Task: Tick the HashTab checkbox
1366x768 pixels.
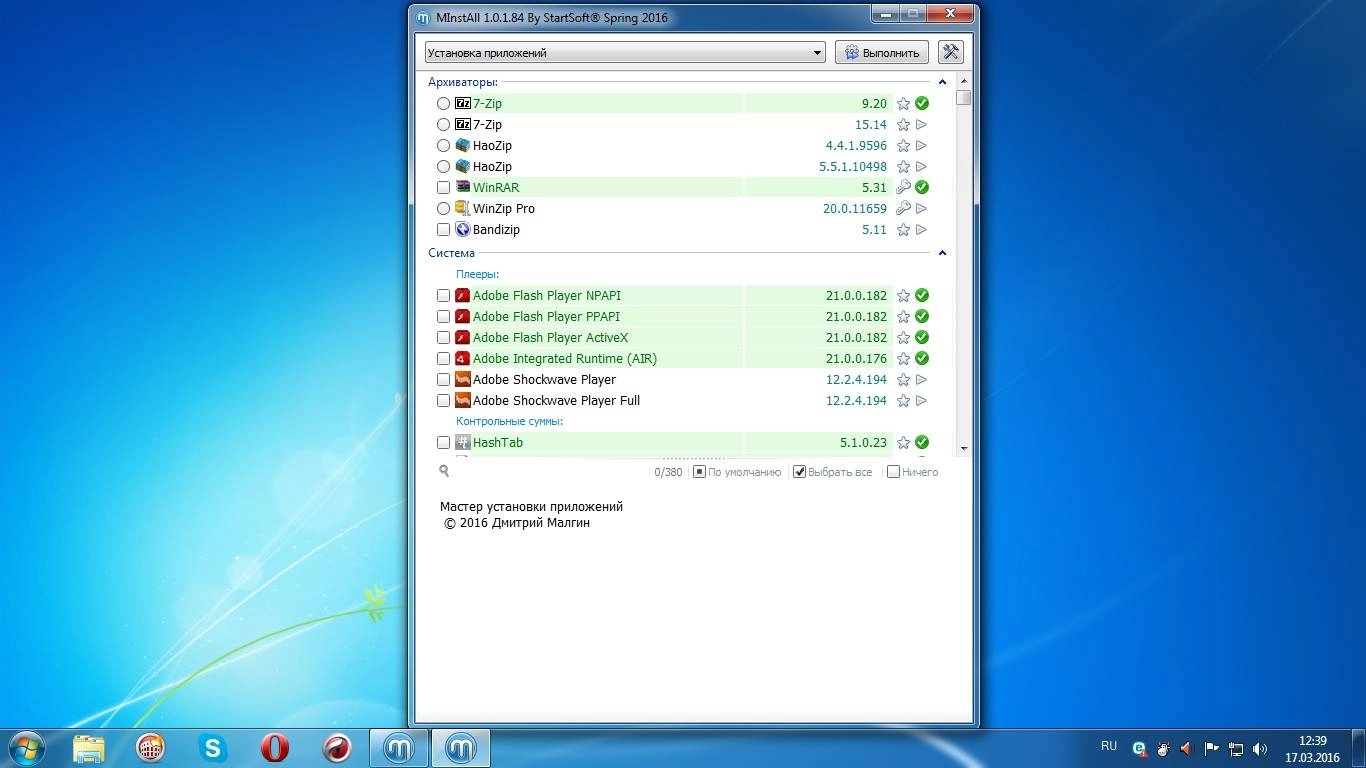Action: 443,442
